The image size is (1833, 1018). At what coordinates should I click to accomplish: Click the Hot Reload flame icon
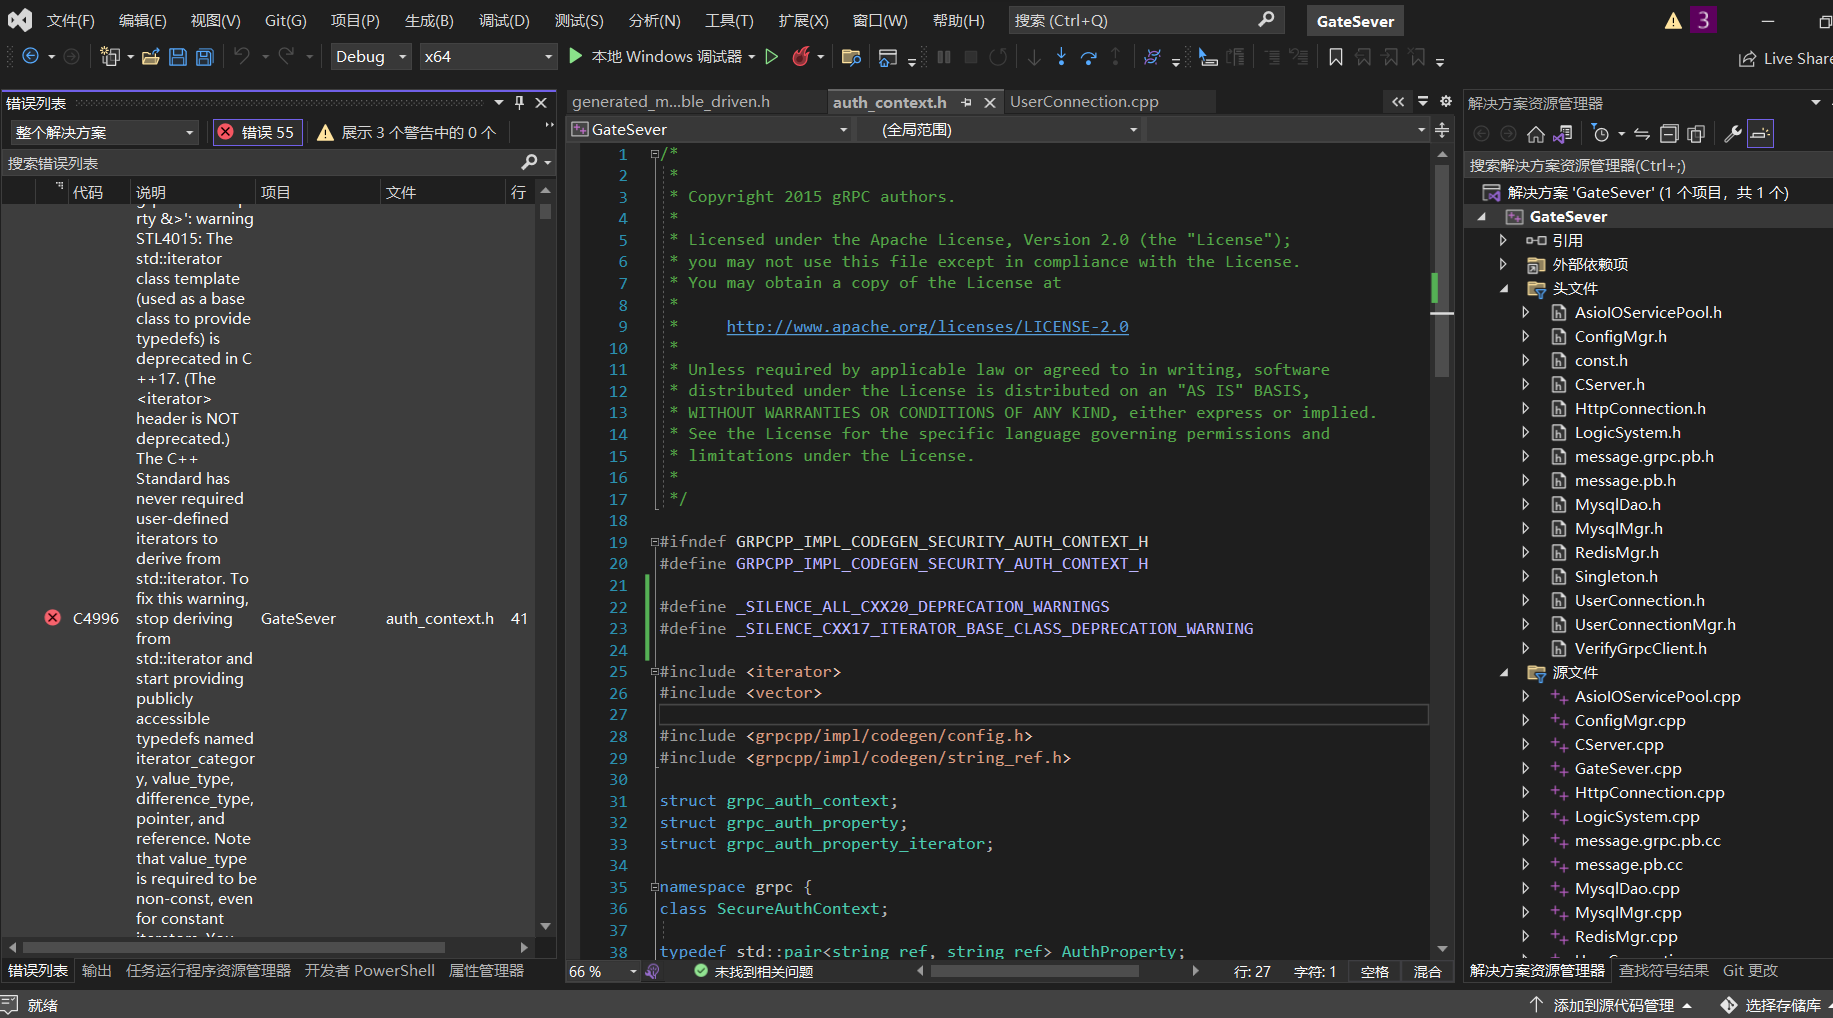pyautogui.click(x=801, y=57)
